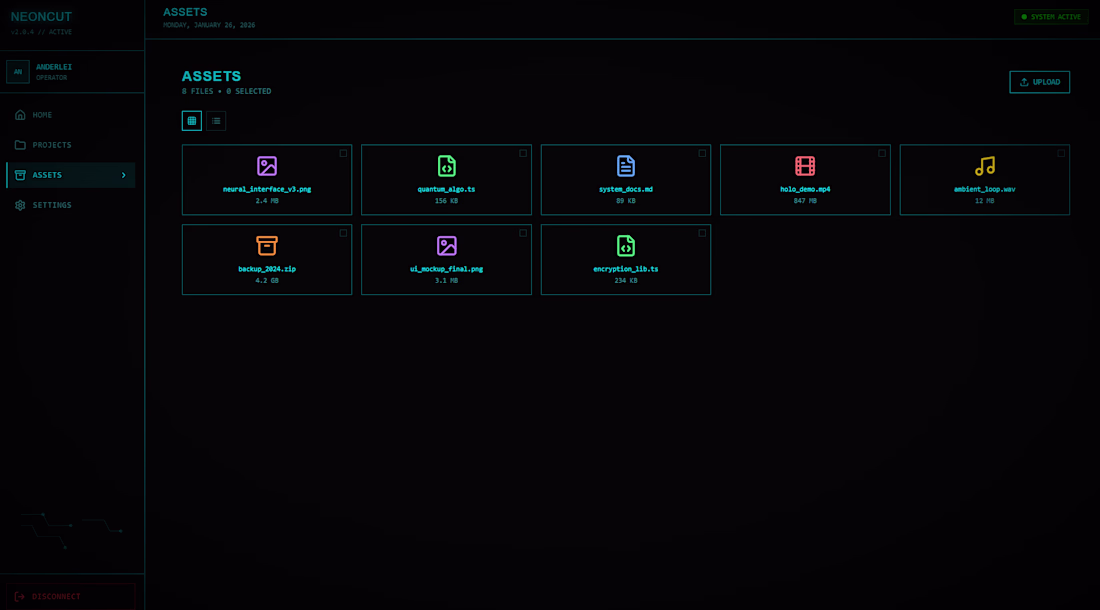Click the holo_demo.mp4 file name
This screenshot has height=610, width=1100.
point(805,189)
